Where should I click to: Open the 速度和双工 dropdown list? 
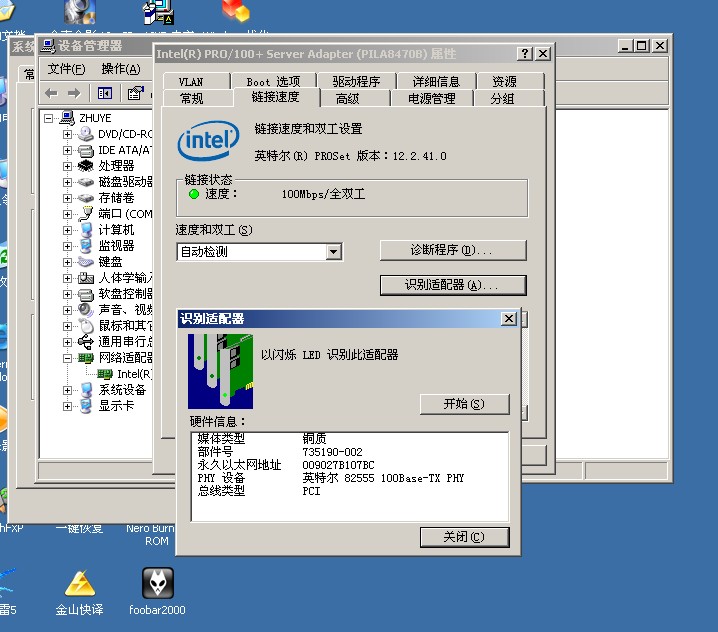pos(334,252)
